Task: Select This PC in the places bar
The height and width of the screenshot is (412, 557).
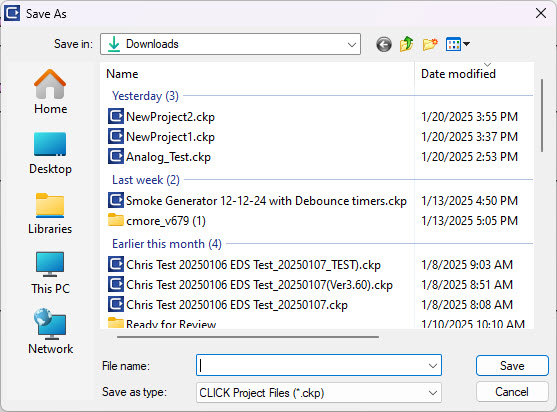Action: [50, 273]
